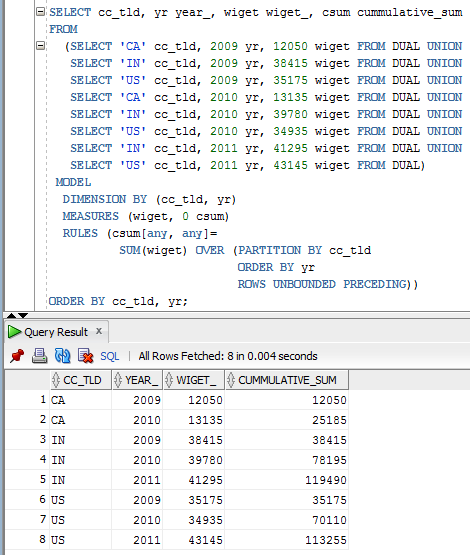Click the sort icon in YEAR_ header
Screen dimensions: 470x555
118,380
